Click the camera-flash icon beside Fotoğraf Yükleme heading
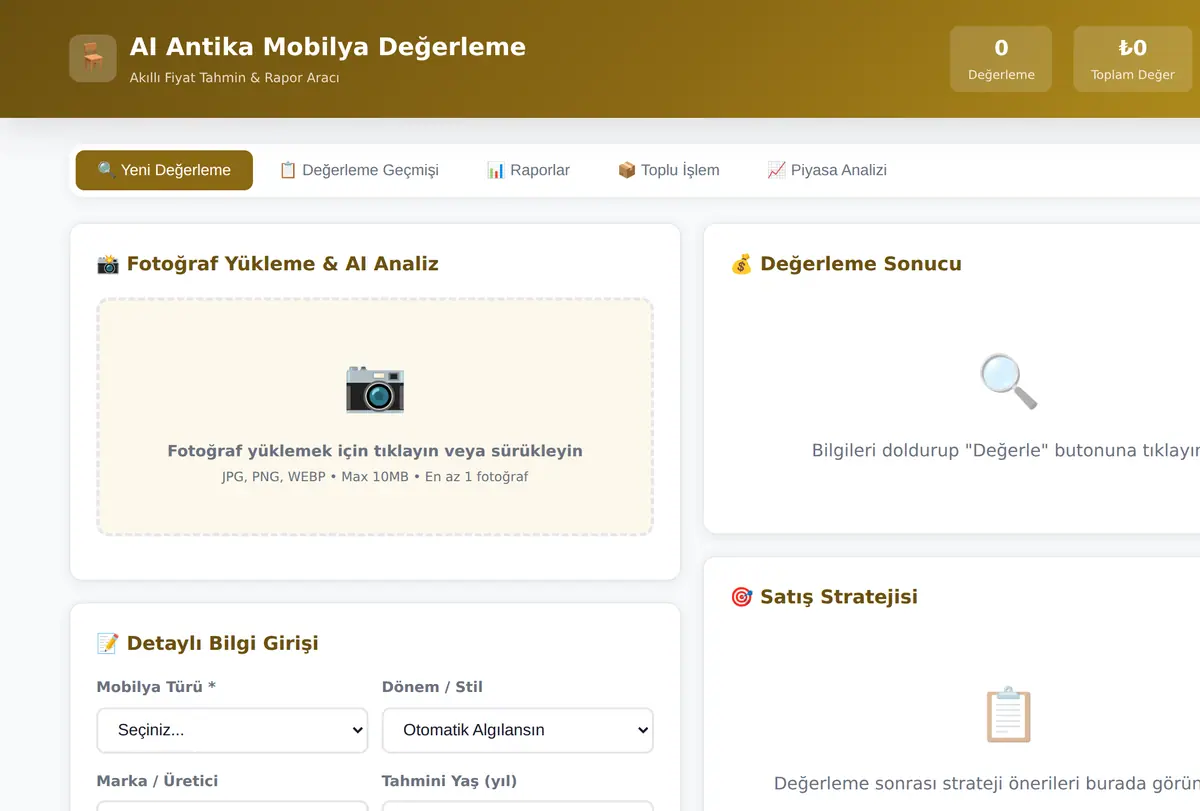 coord(107,264)
